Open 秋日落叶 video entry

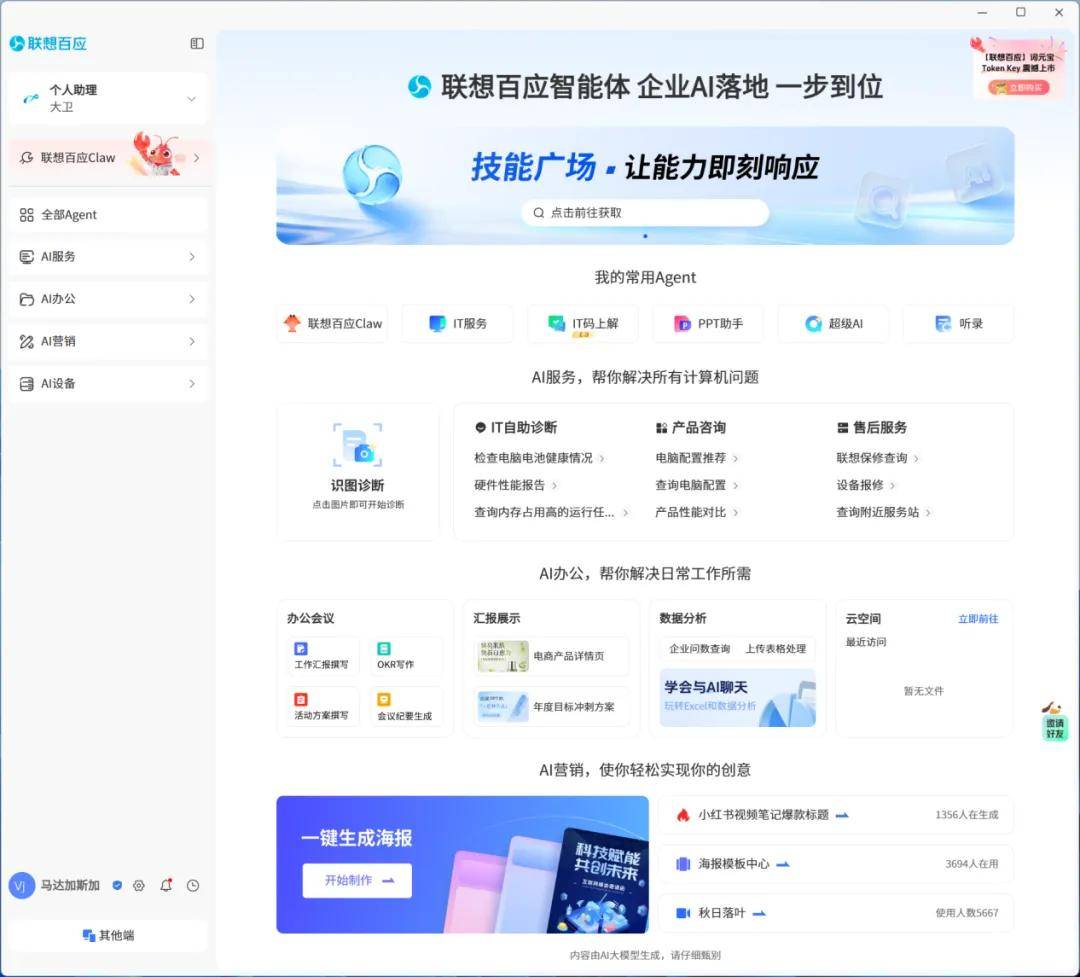point(835,913)
